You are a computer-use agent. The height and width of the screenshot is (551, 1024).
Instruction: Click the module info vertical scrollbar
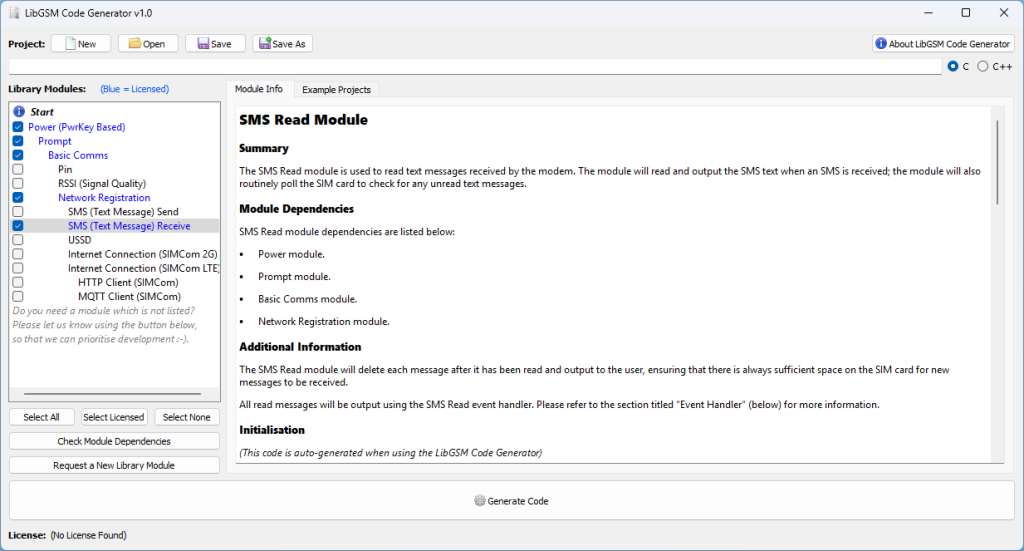tap(997, 162)
